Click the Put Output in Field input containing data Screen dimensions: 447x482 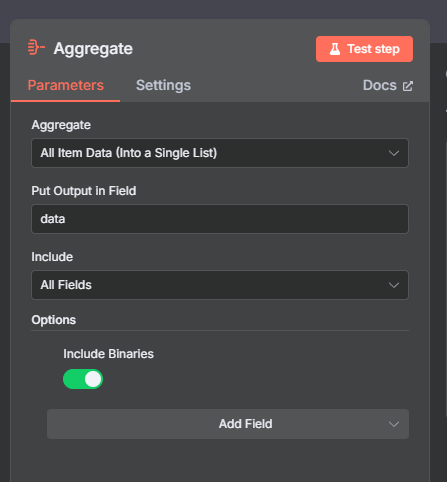point(220,219)
